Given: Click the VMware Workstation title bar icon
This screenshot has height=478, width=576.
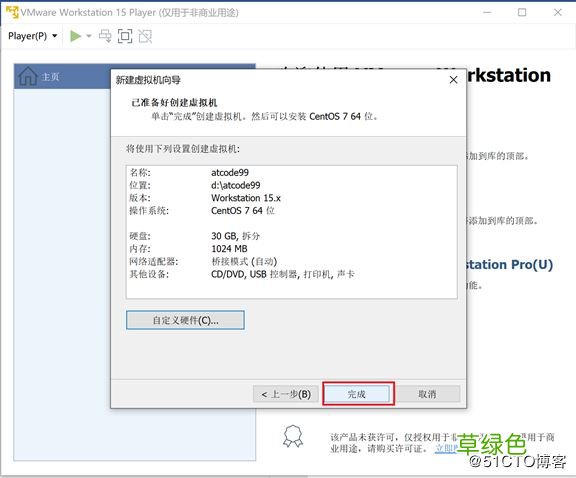Looking at the screenshot, I should pyautogui.click(x=12, y=12).
